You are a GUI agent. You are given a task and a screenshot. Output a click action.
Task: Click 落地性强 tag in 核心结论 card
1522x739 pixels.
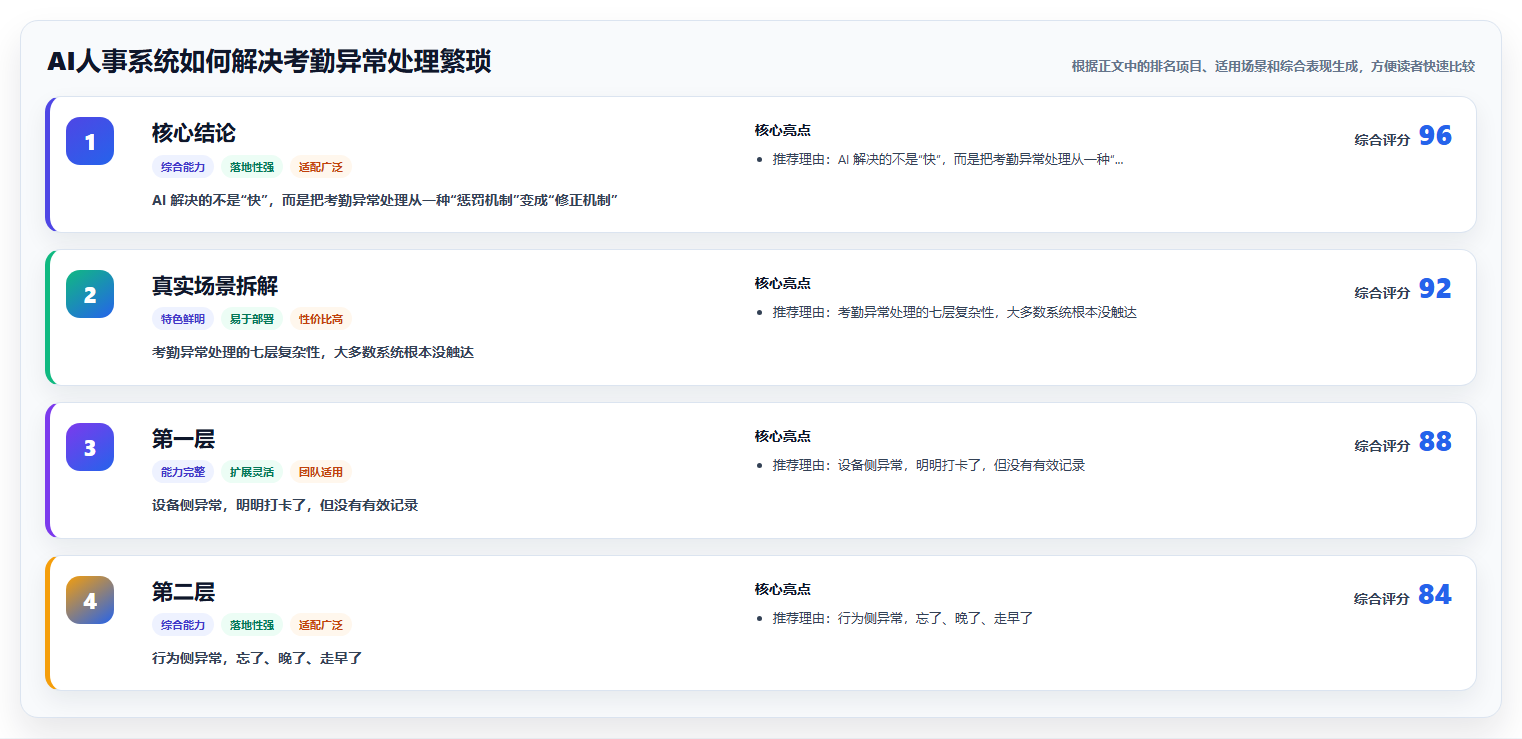click(252, 167)
